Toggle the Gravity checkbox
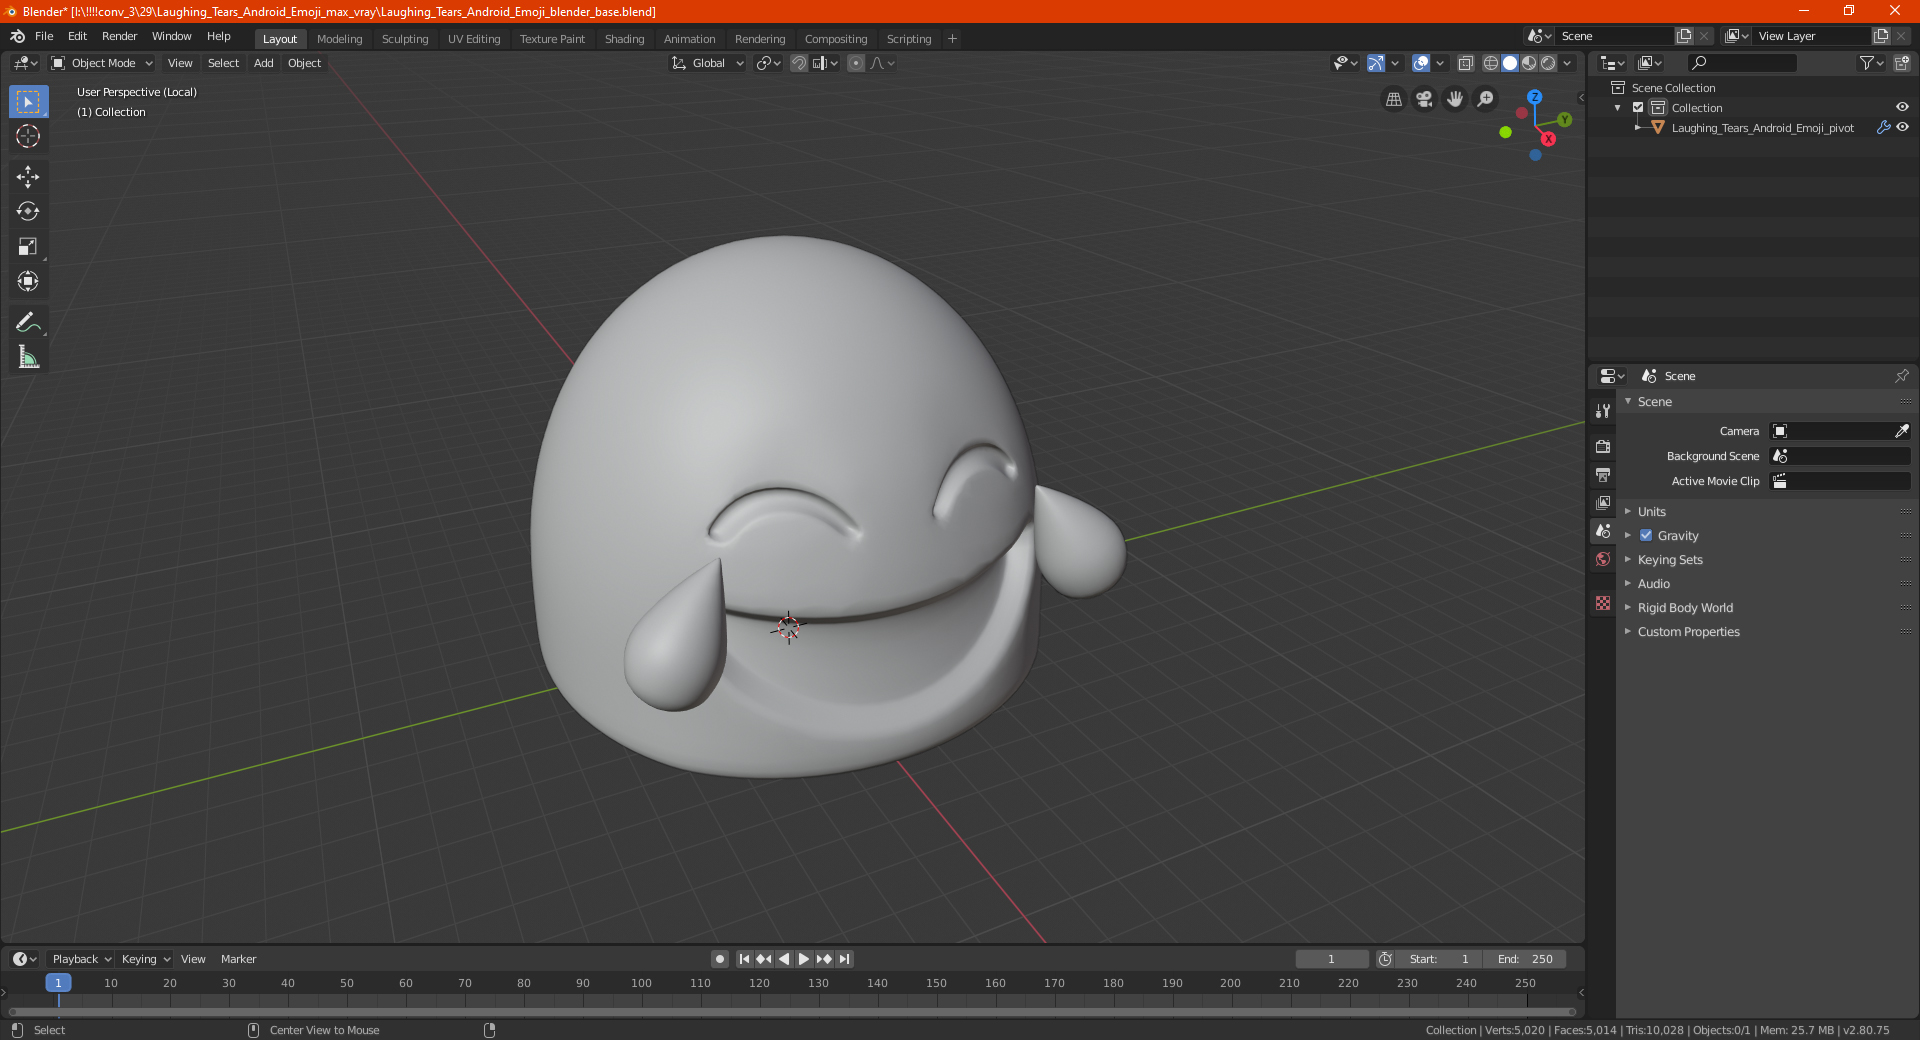The height and width of the screenshot is (1040, 1920). 1646,535
